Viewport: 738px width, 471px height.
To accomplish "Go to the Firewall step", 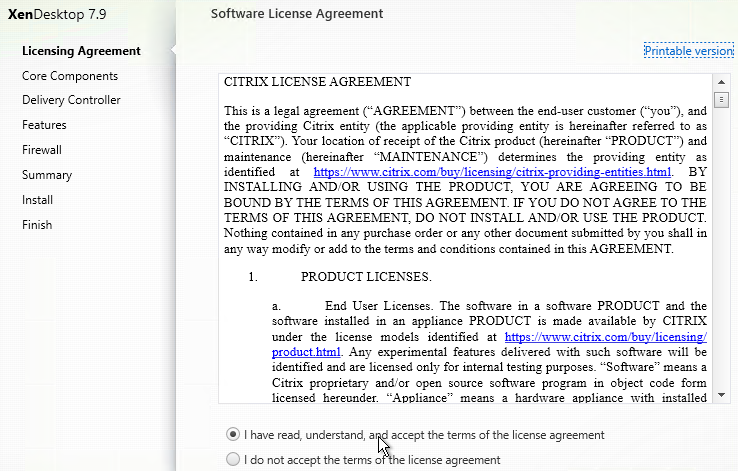I will point(41,150).
